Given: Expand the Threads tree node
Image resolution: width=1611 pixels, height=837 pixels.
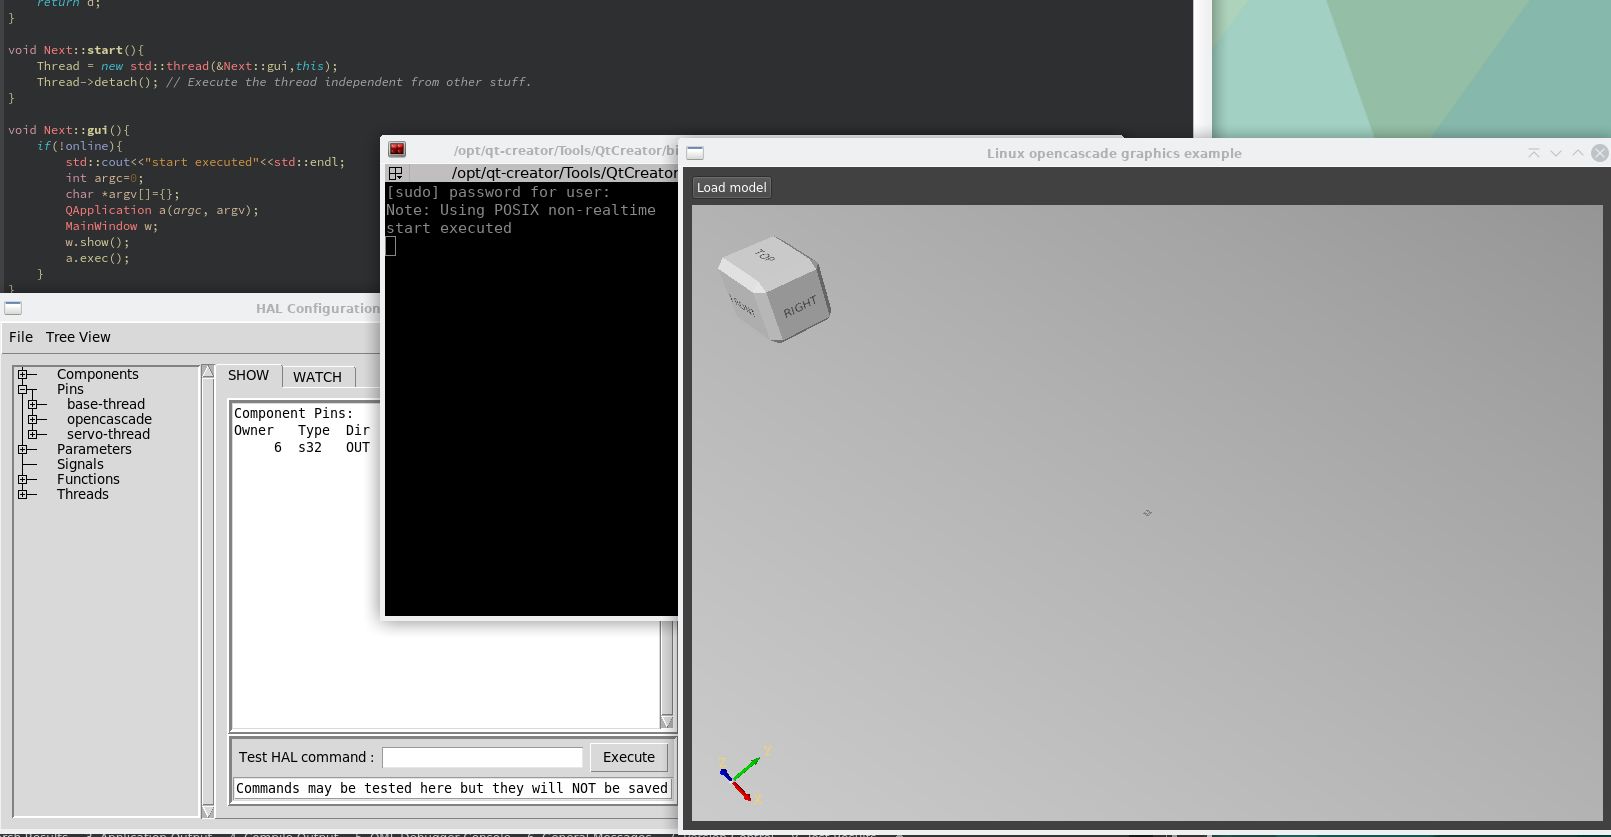Looking at the screenshot, I should tap(23, 495).
